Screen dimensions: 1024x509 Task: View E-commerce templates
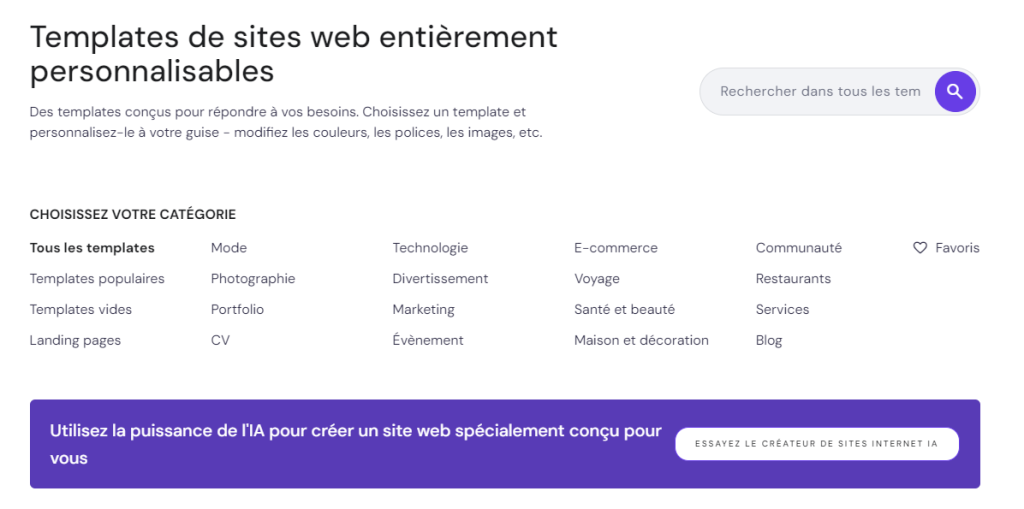coord(616,248)
